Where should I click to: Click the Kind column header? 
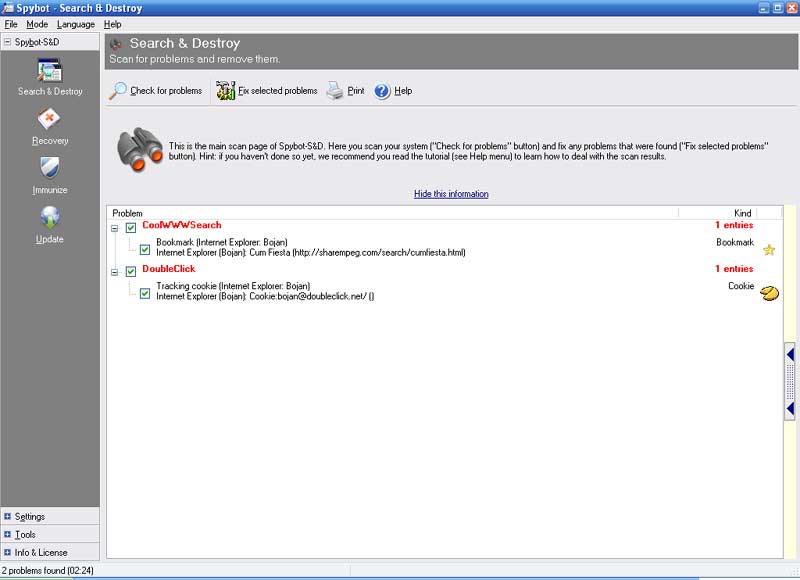point(742,213)
